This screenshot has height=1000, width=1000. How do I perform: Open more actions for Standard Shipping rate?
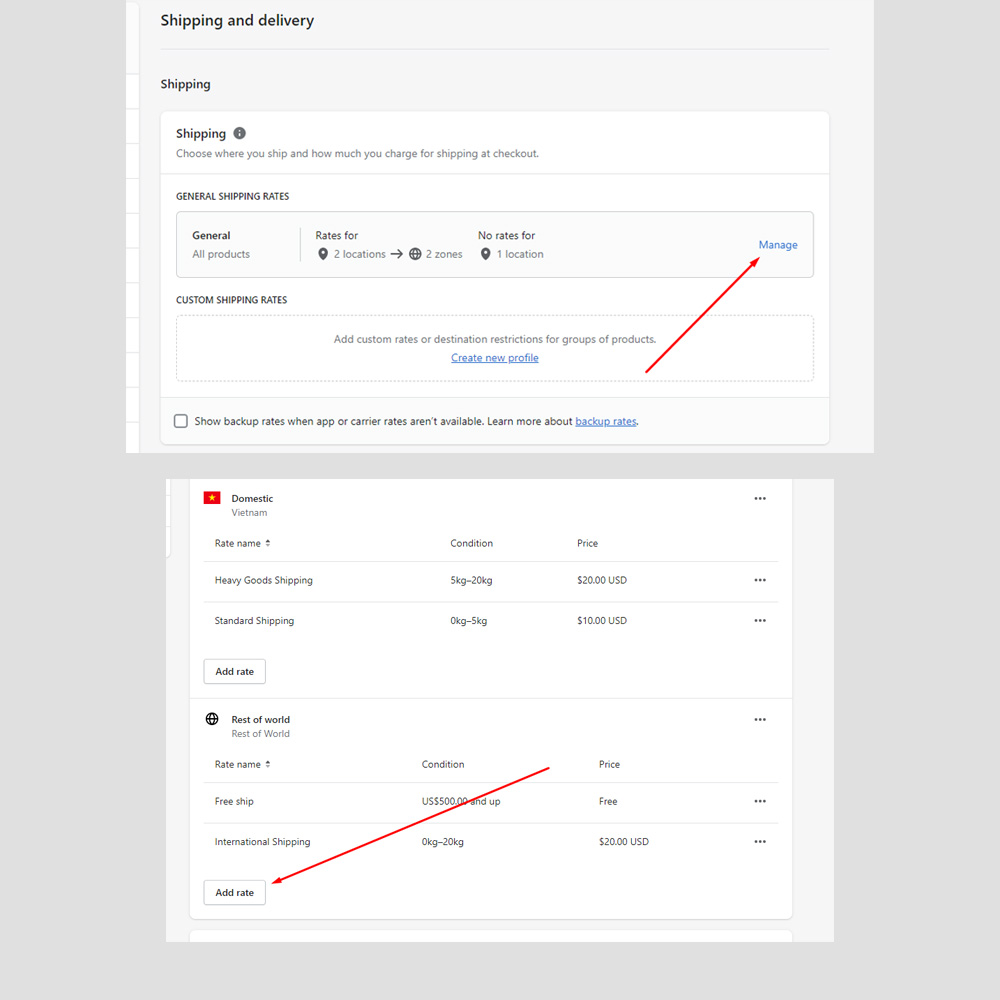click(x=760, y=621)
